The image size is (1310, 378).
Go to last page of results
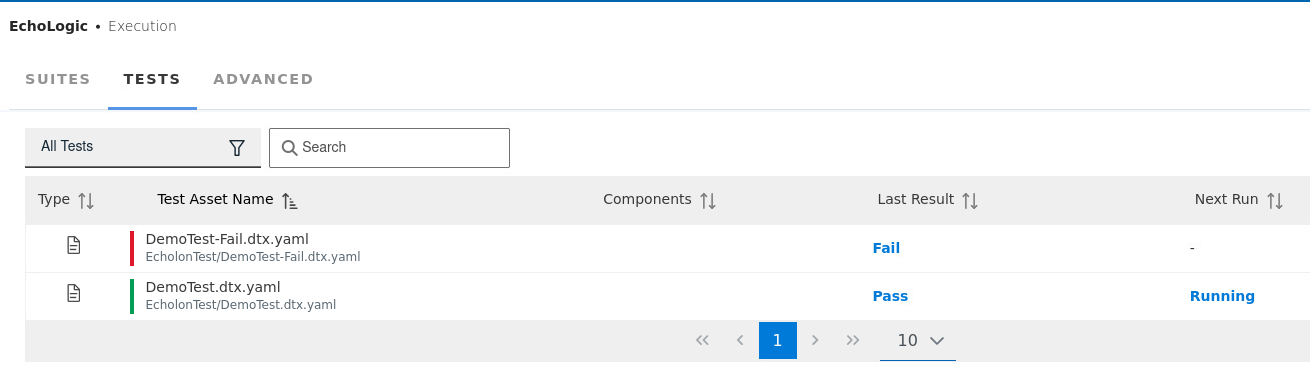(x=853, y=340)
